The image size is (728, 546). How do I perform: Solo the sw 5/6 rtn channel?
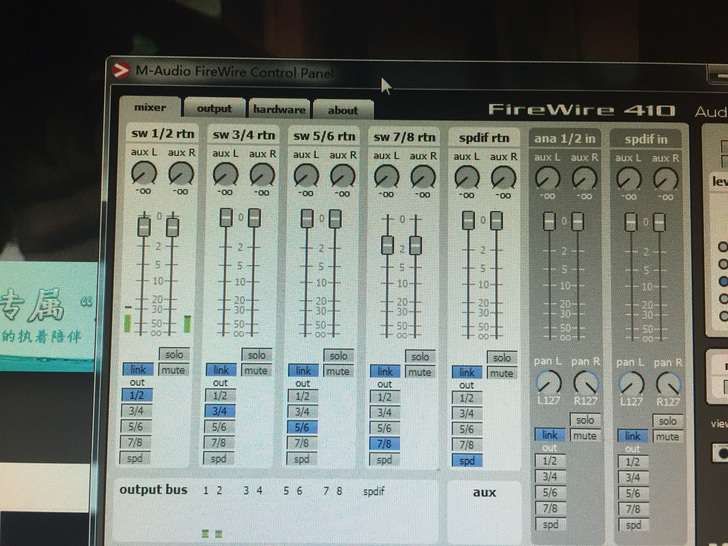(338, 355)
